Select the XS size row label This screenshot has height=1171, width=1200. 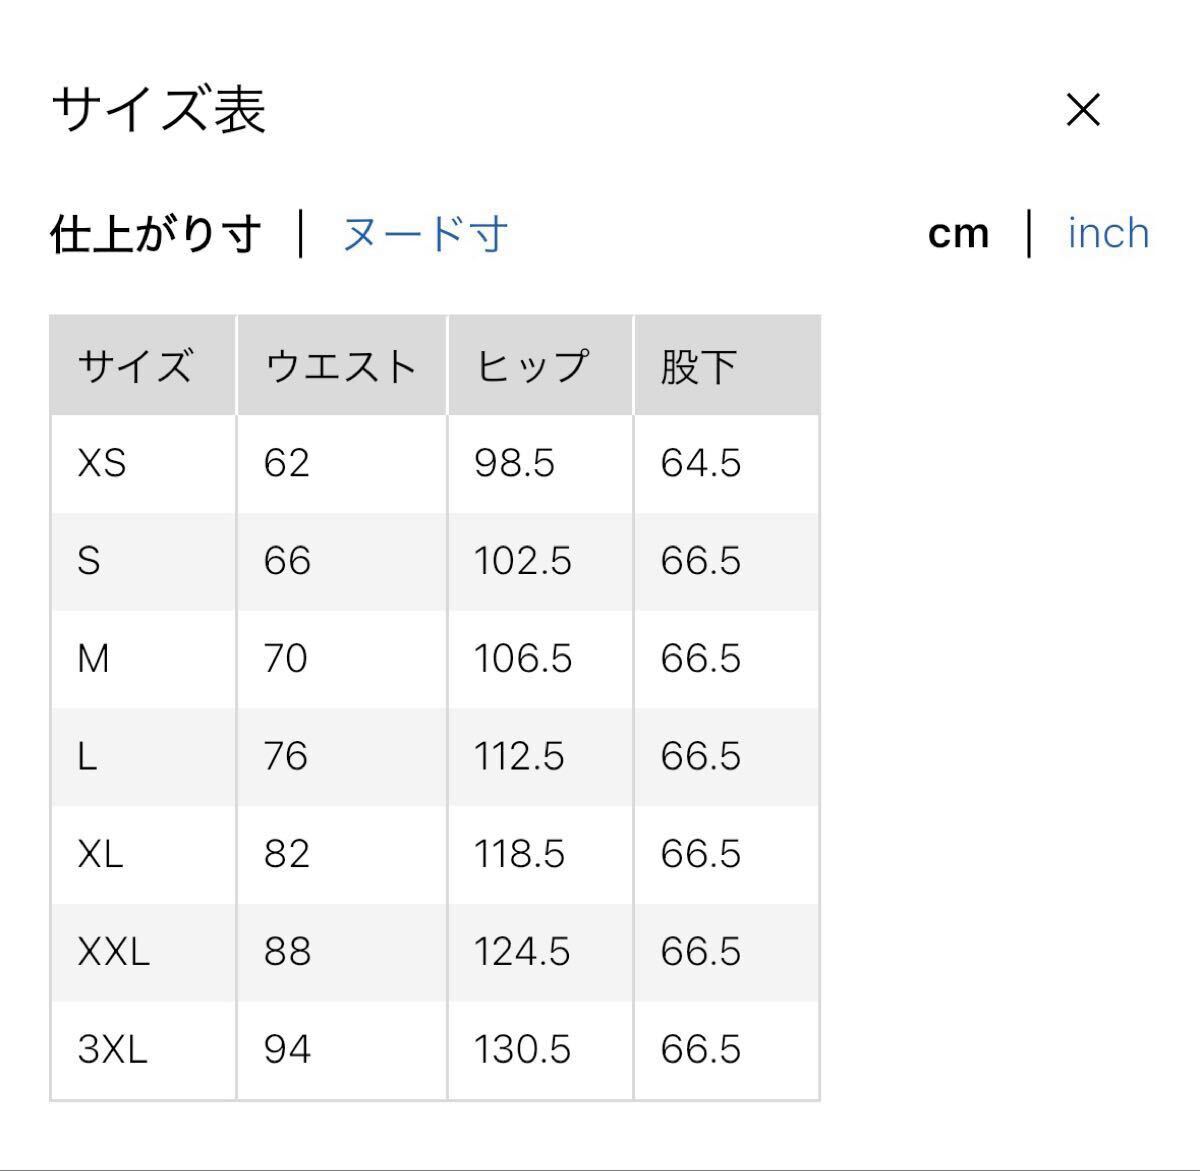click(x=102, y=463)
